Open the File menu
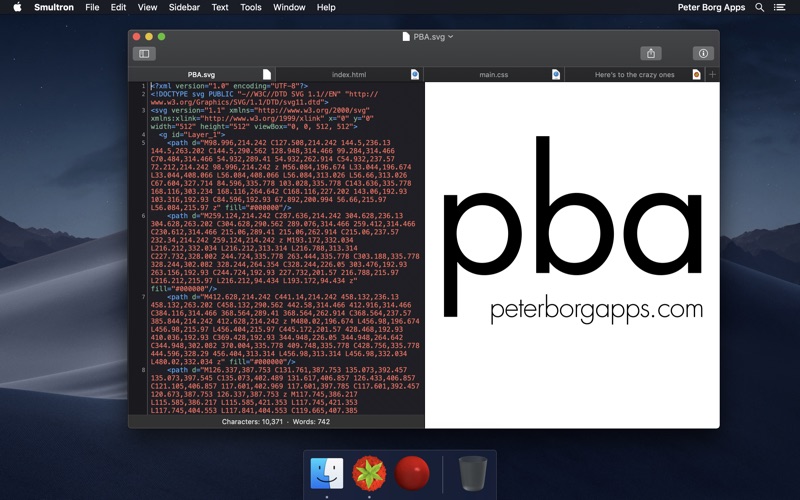The height and width of the screenshot is (500, 800). [x=92, y=7]
